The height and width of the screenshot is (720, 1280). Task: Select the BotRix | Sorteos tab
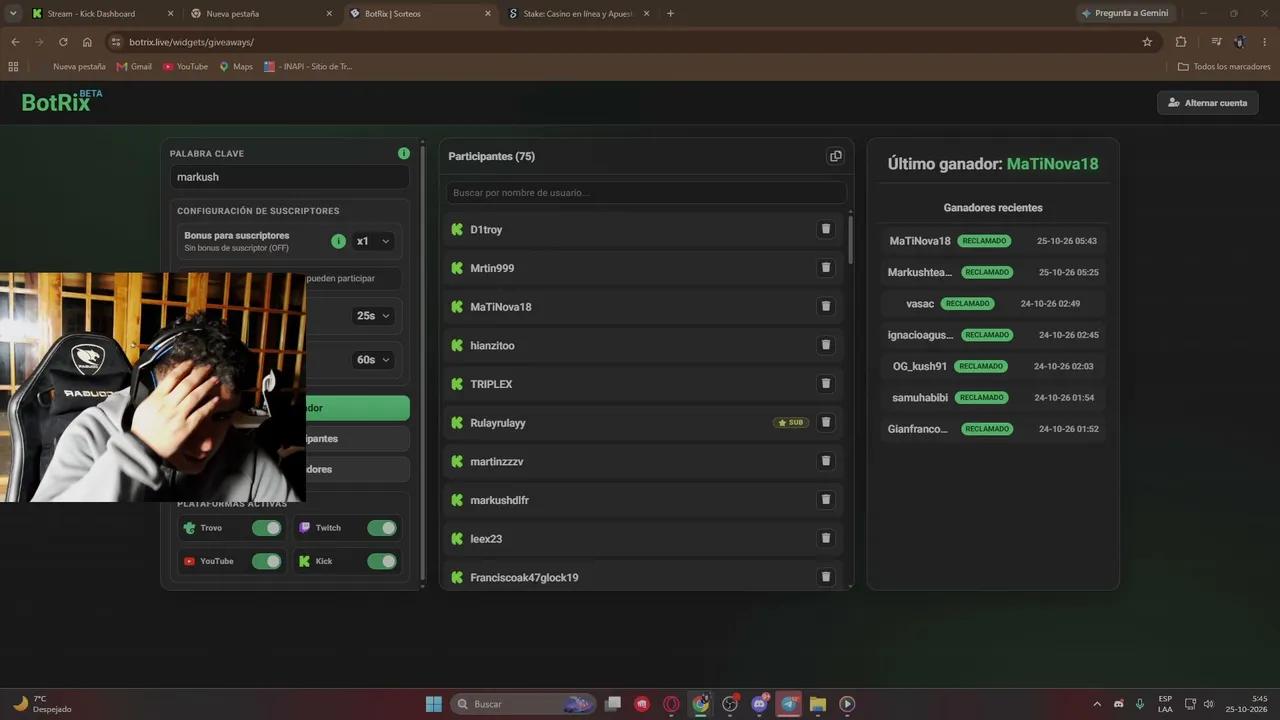[x=421, y=14]
